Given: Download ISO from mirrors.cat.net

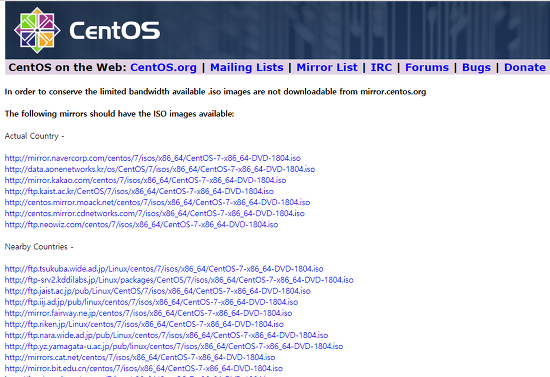Looking at the screenshot, I should [x=140, y=357].
